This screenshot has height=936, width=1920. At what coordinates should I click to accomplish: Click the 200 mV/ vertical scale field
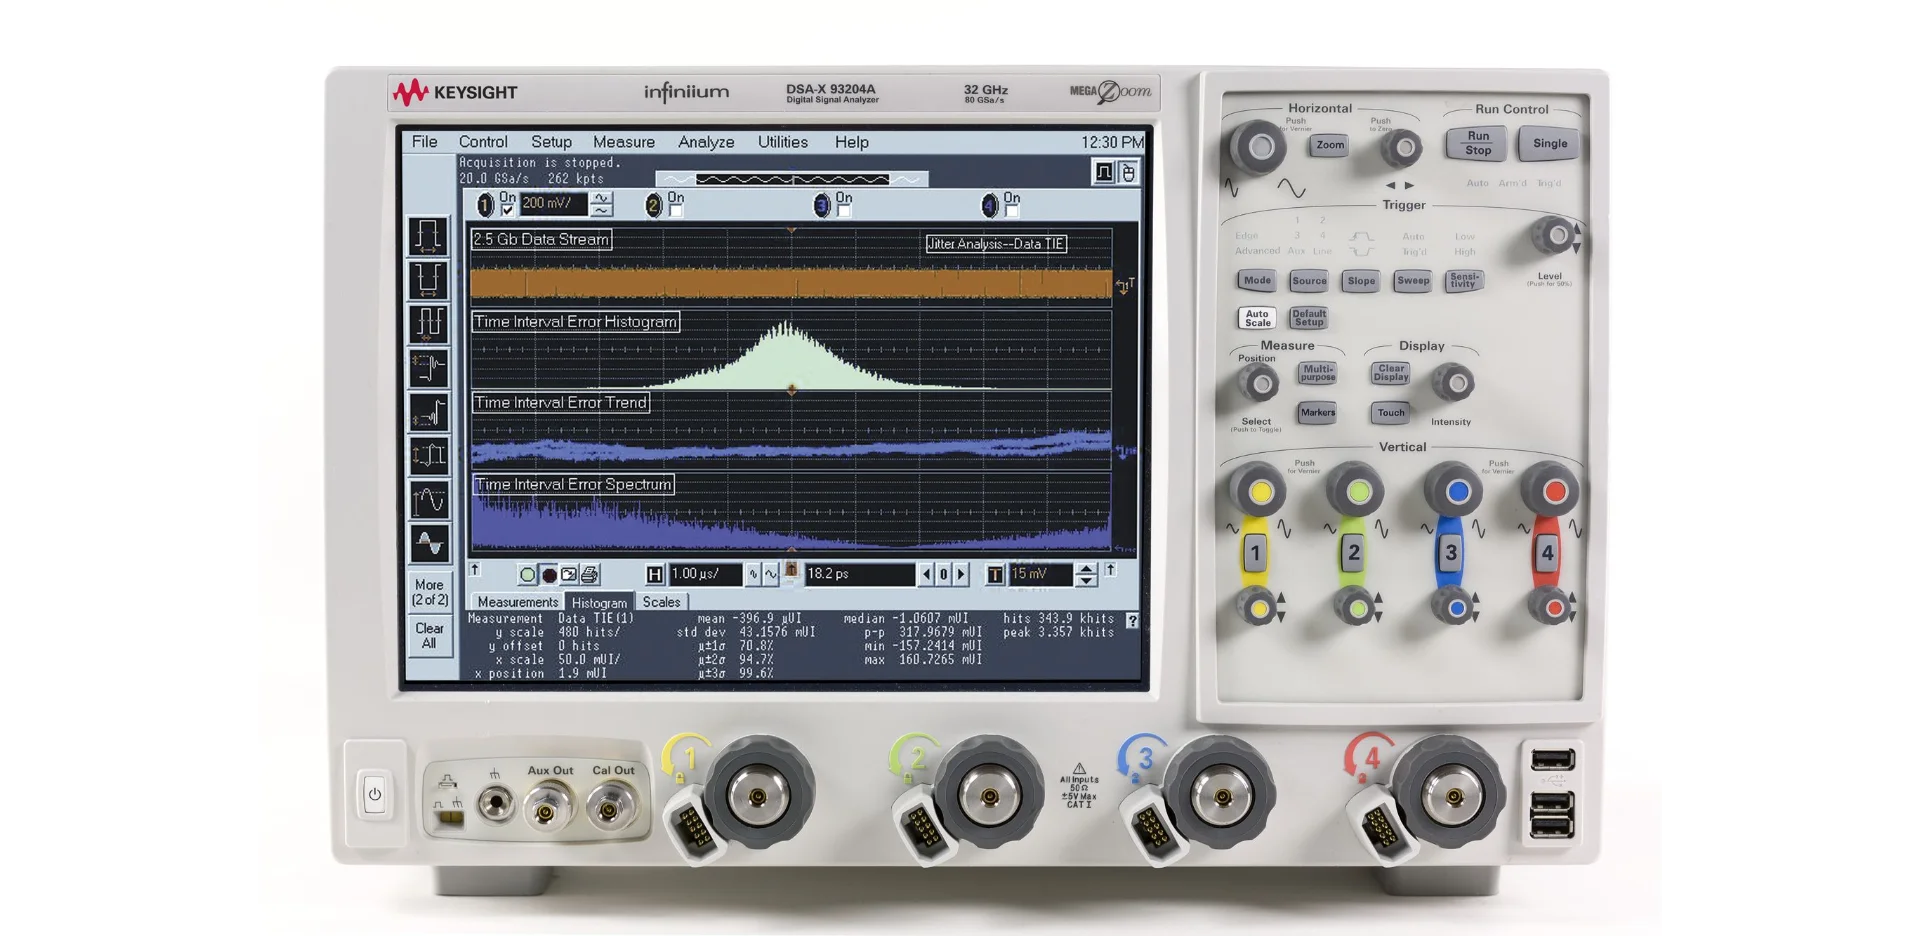554,204
